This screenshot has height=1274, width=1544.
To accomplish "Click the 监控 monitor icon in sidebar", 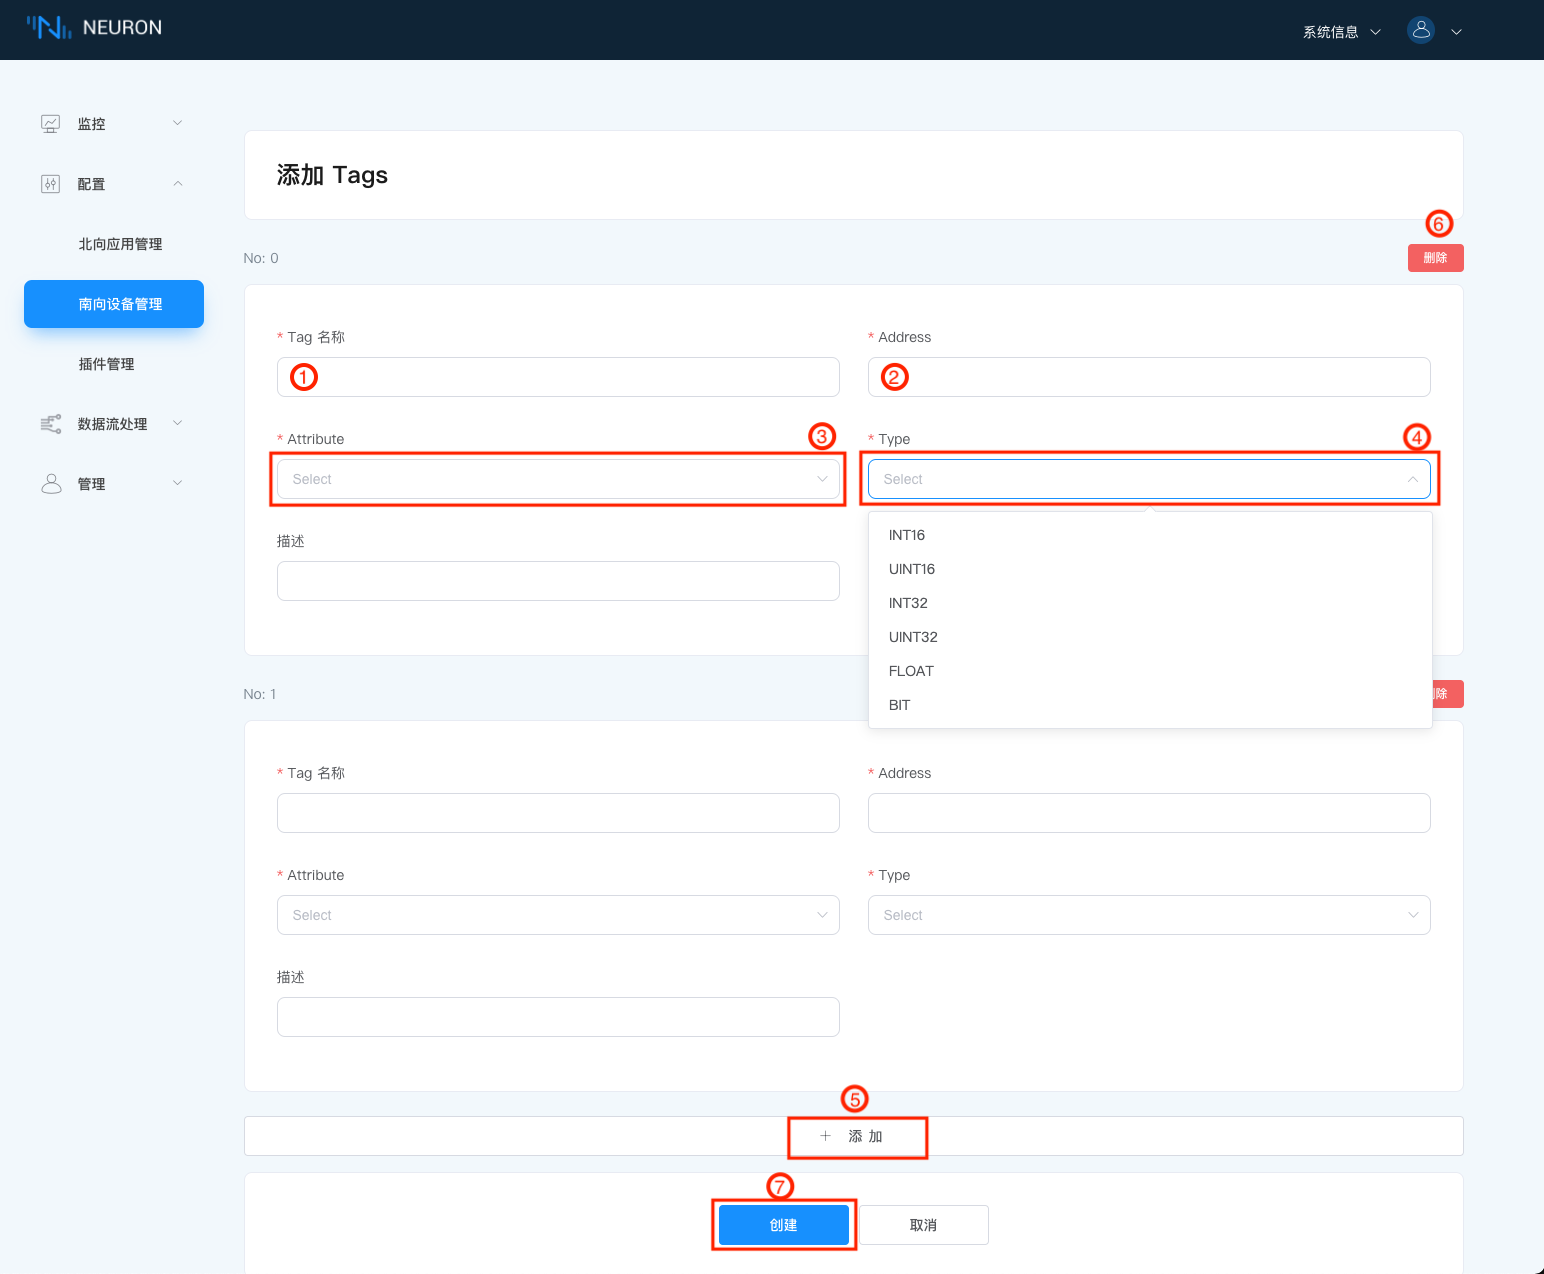I will [x=51, y=124].
